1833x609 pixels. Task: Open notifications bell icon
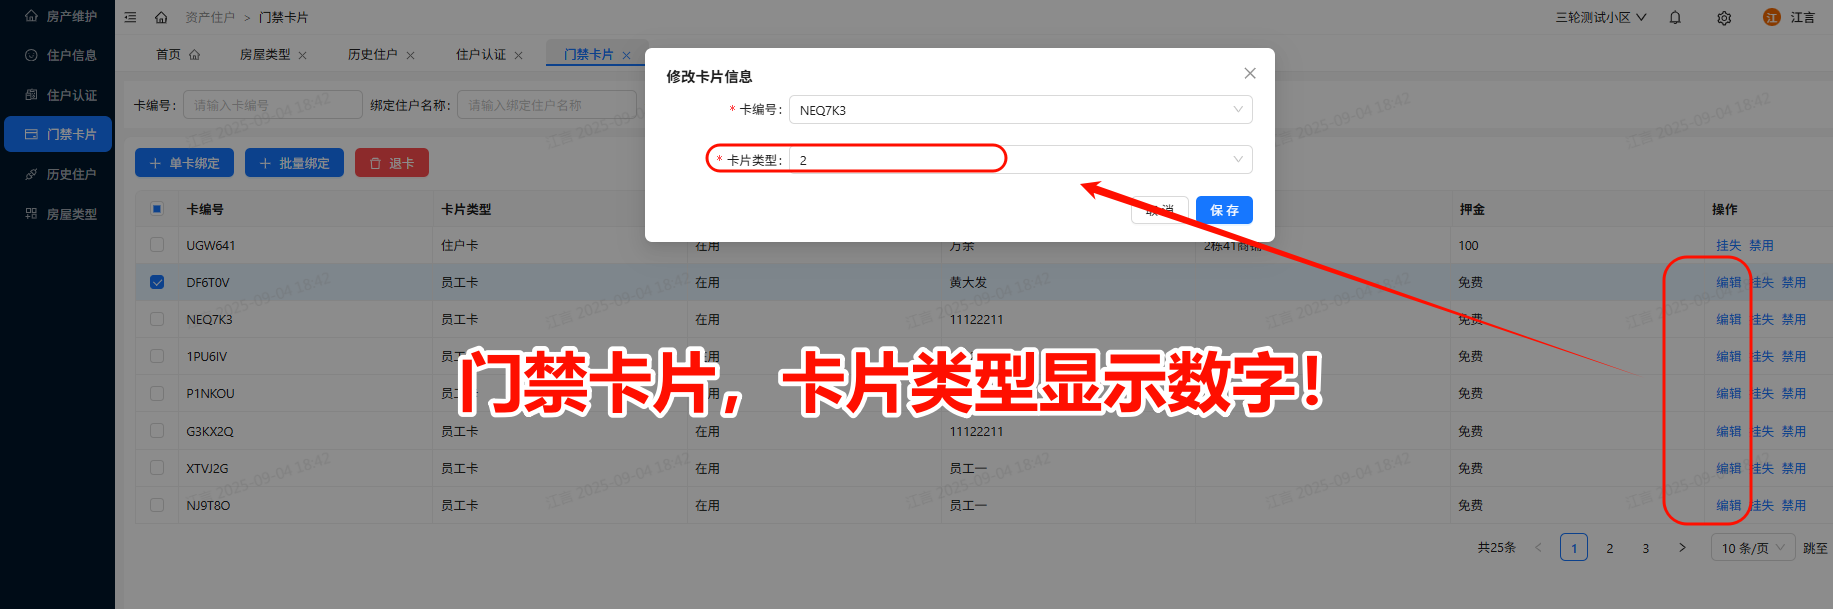(1675, 17)
